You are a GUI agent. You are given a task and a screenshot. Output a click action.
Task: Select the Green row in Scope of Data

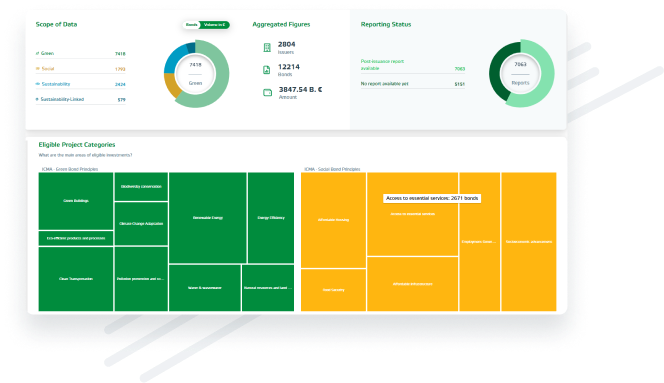pos(80,53)
